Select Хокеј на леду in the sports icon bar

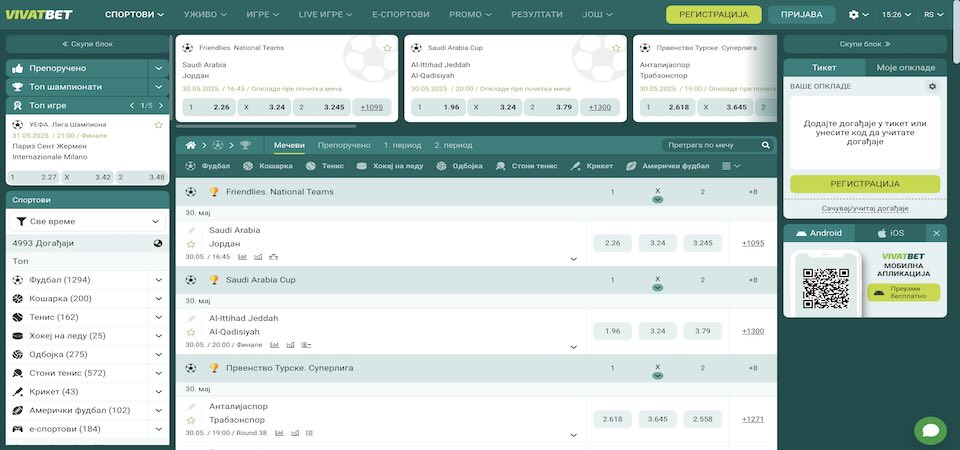390,166
